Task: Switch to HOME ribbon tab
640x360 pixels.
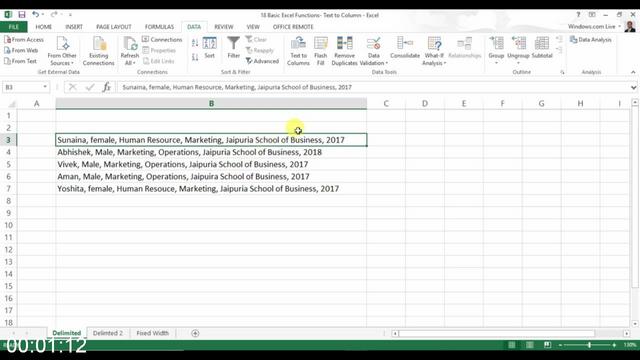Action: tap(44, 27)
